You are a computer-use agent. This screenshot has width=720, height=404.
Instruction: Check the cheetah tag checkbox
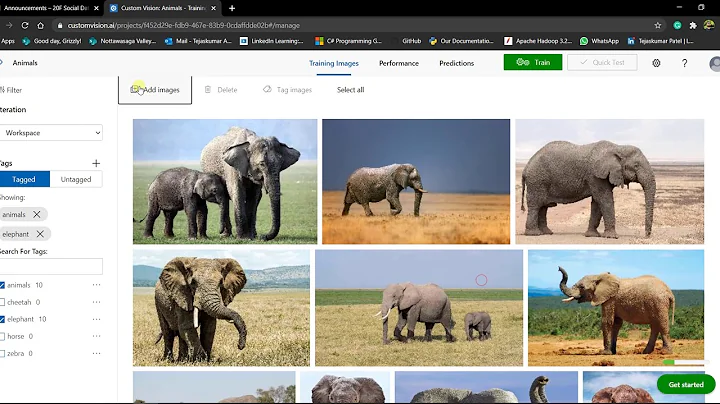(x=2, y=302)
